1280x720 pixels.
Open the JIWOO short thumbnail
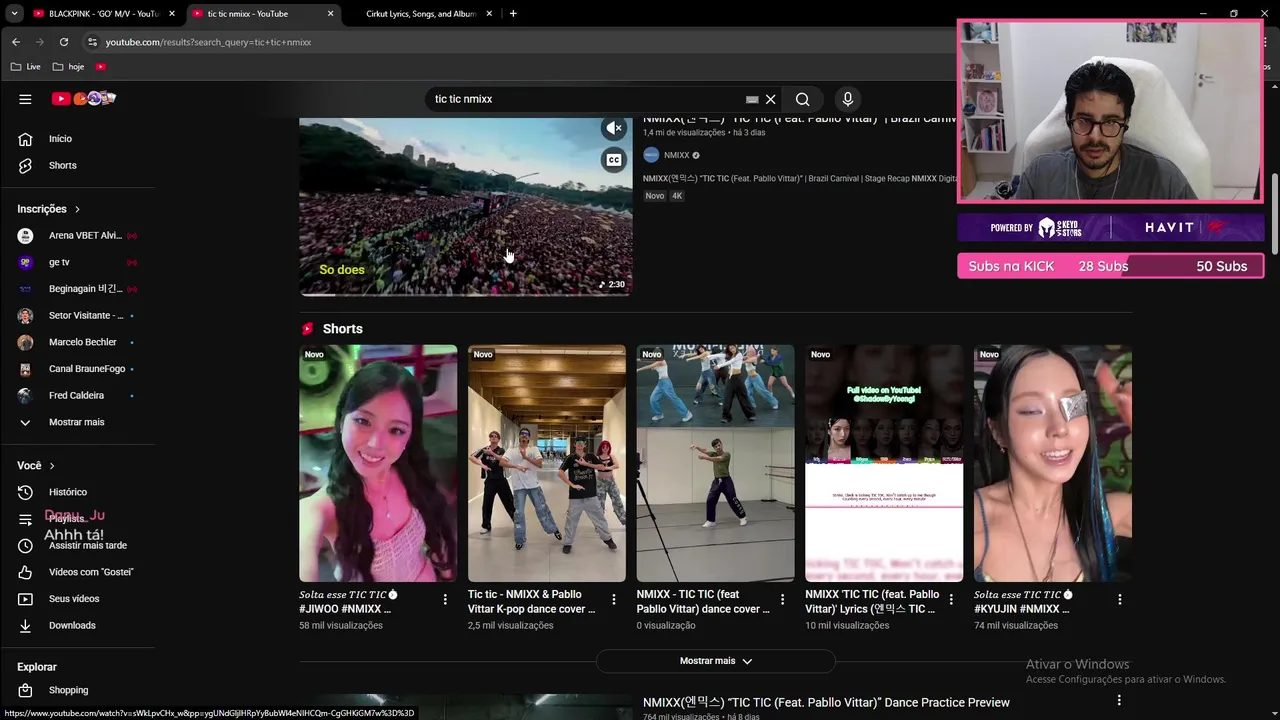click(378, 463)
